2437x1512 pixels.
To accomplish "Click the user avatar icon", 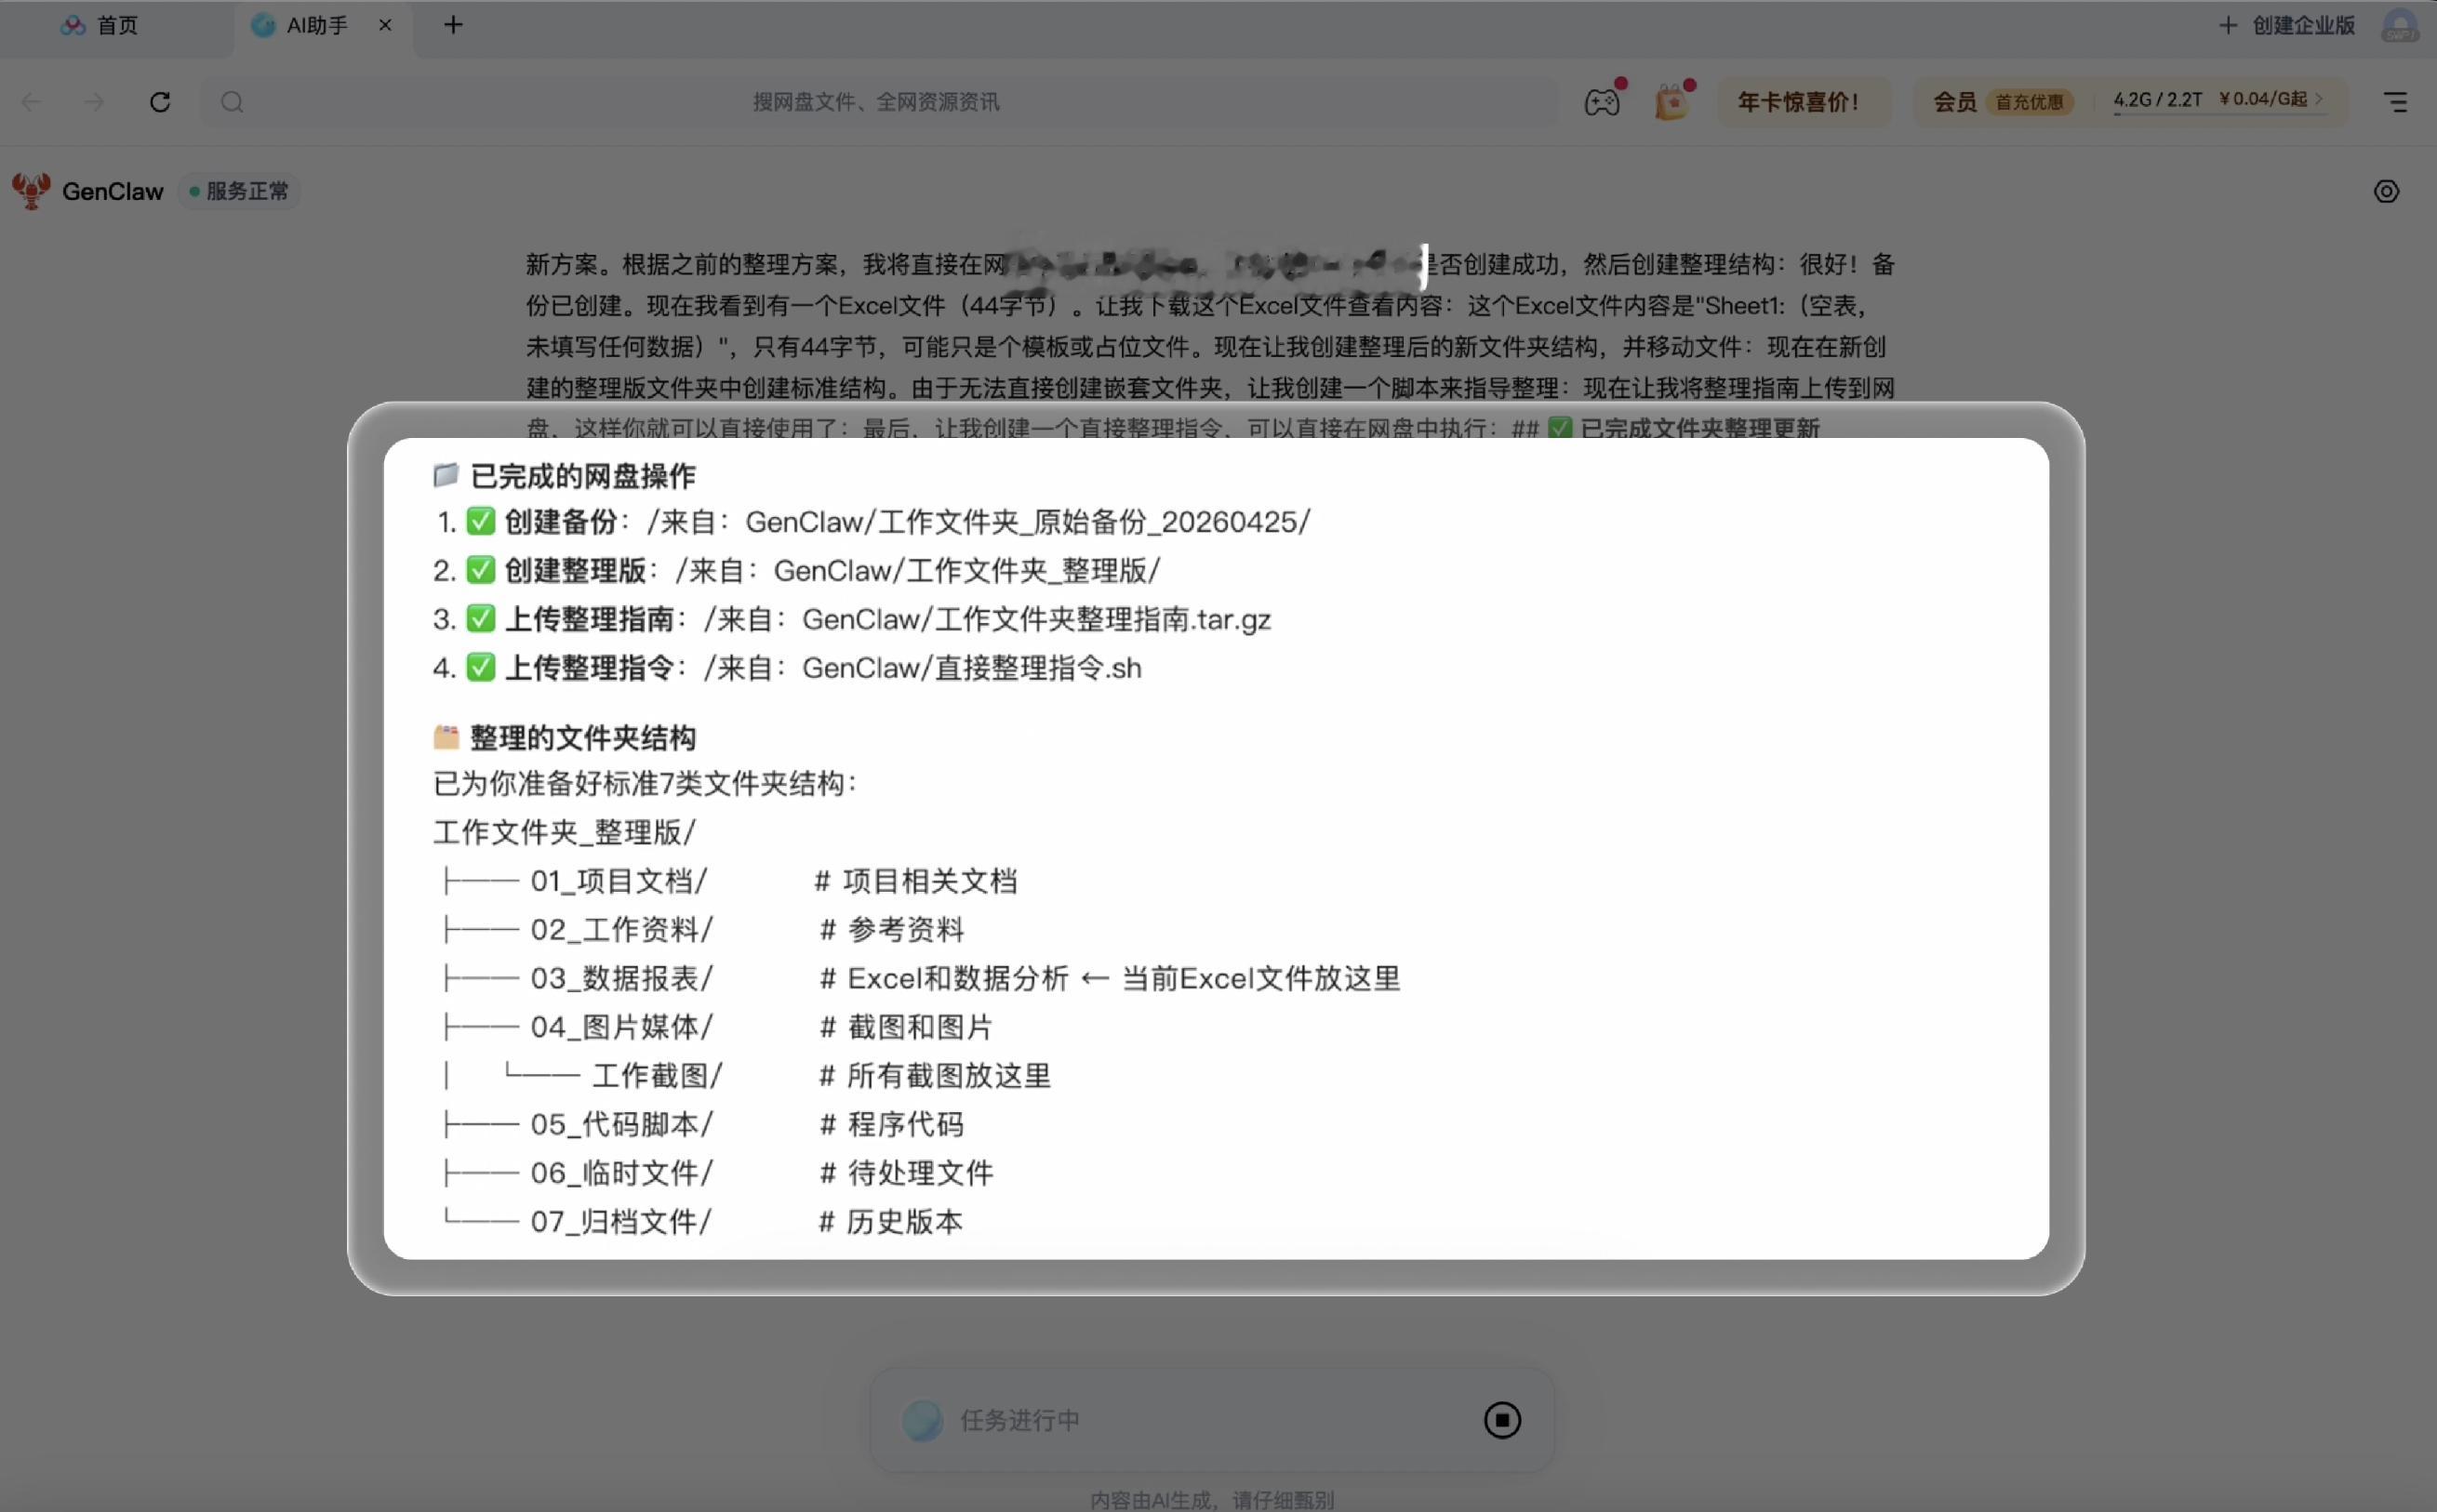I will [x=2400, y=25].
